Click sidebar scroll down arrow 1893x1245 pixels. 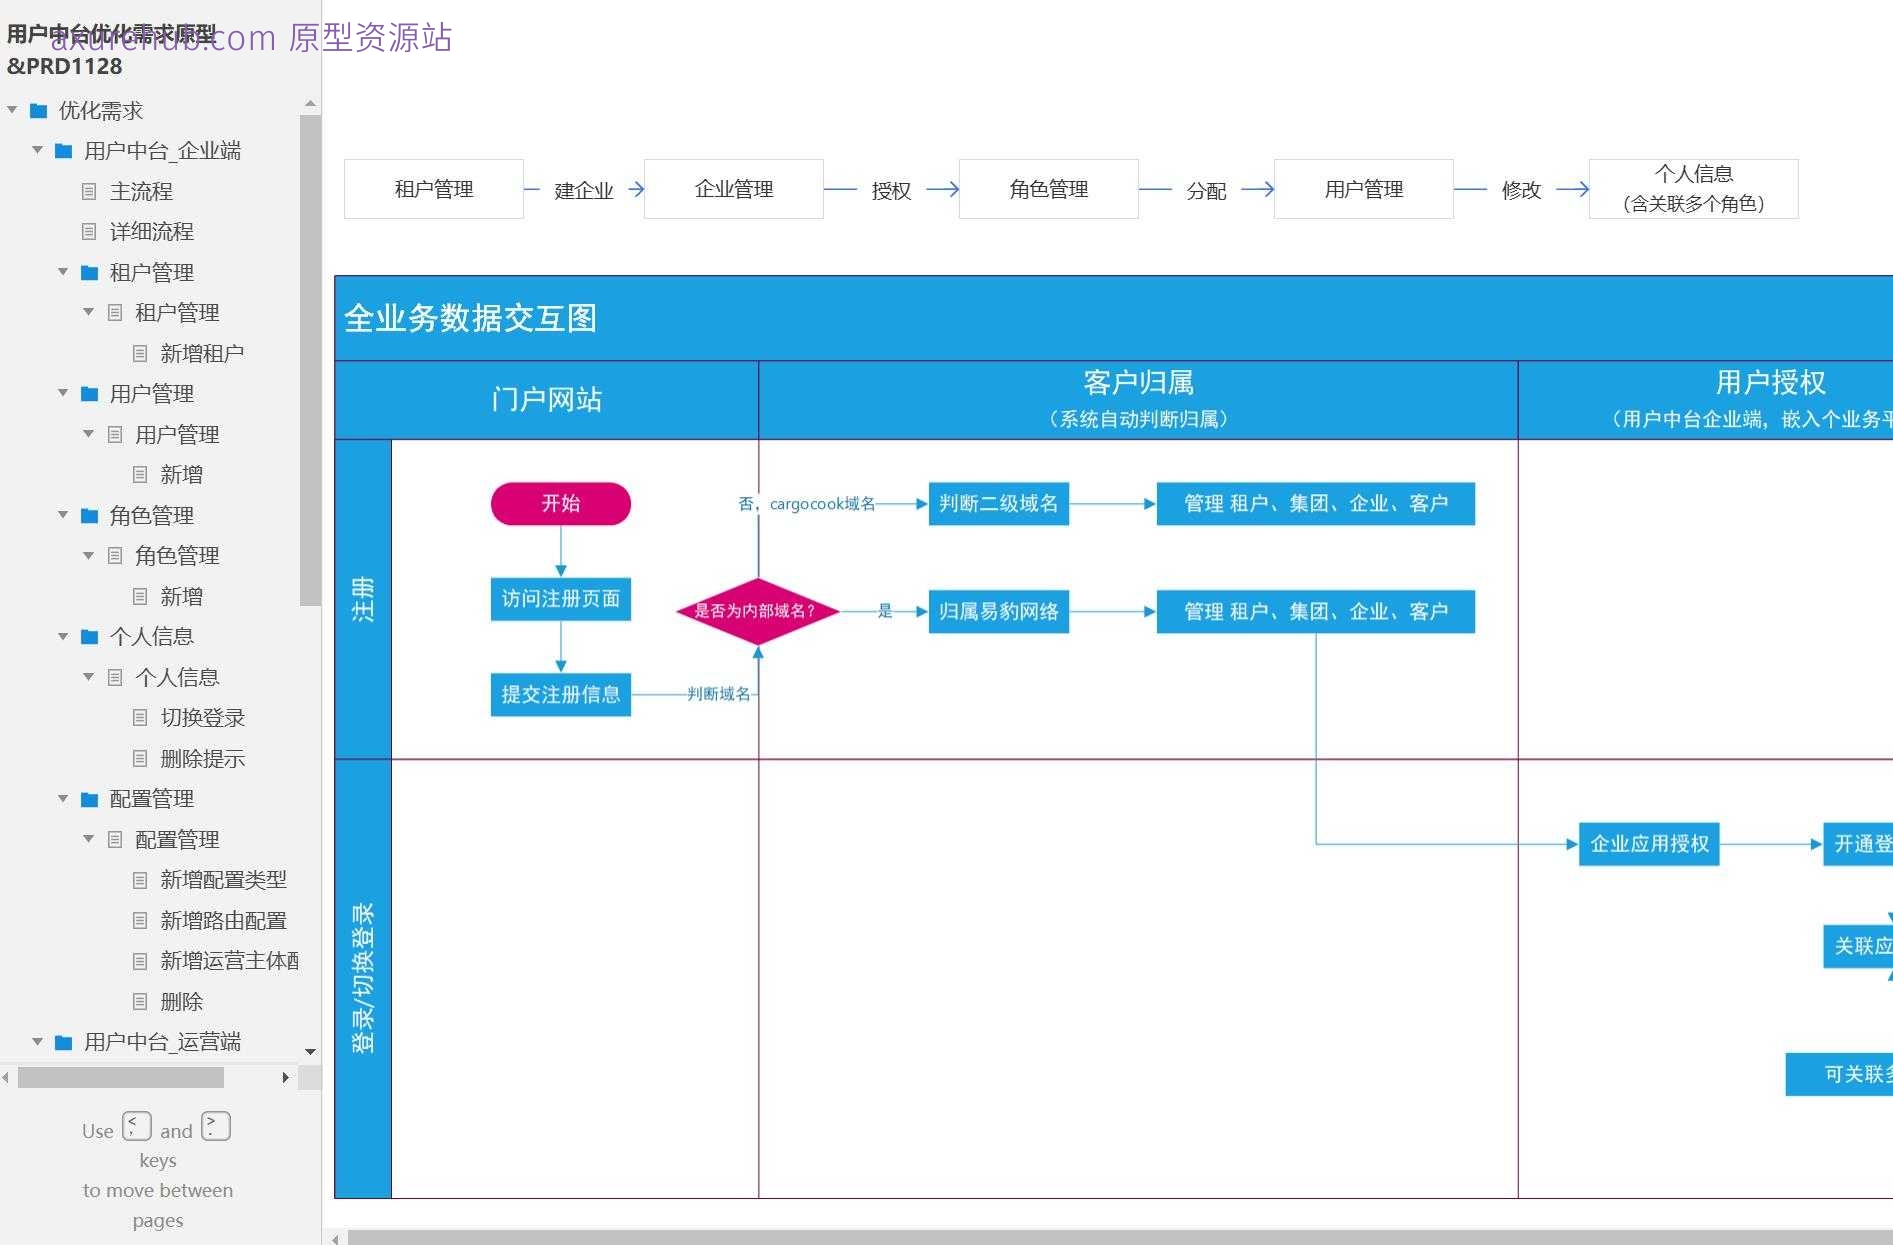(310, 1051)
